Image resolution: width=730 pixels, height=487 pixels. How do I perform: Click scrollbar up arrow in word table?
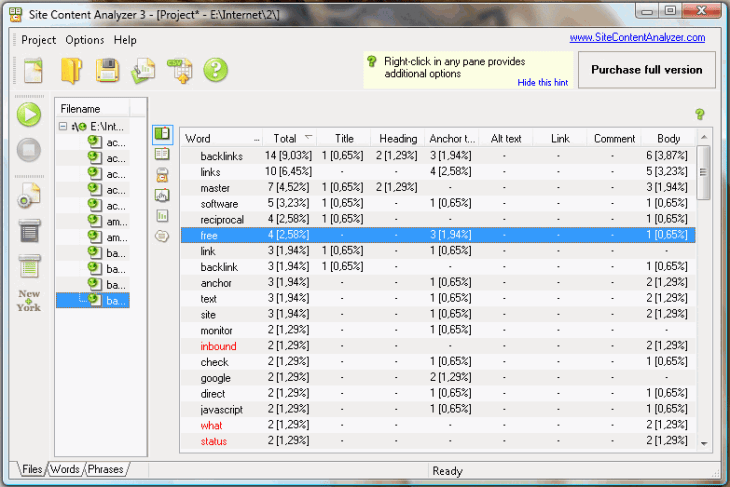(704, 137)
